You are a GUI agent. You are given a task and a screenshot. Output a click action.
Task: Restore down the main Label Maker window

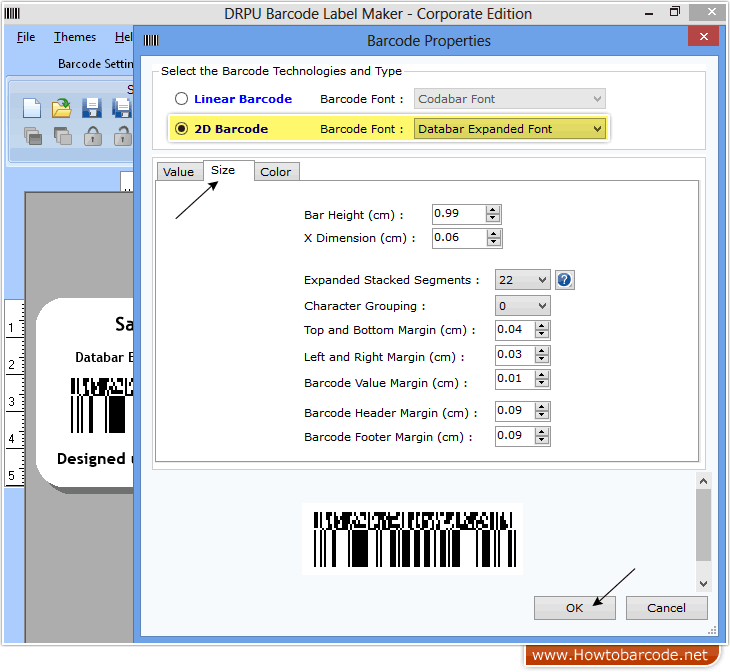point(675,12)
